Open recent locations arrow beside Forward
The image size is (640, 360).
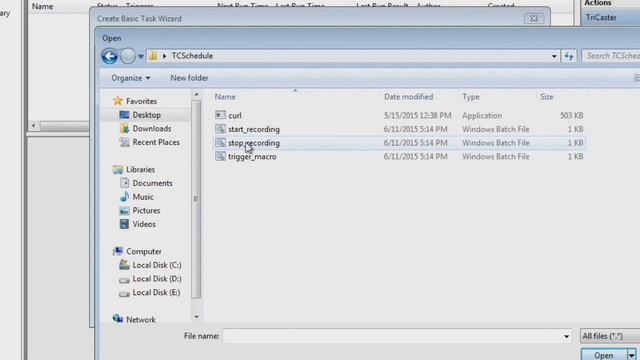[141, 56]
